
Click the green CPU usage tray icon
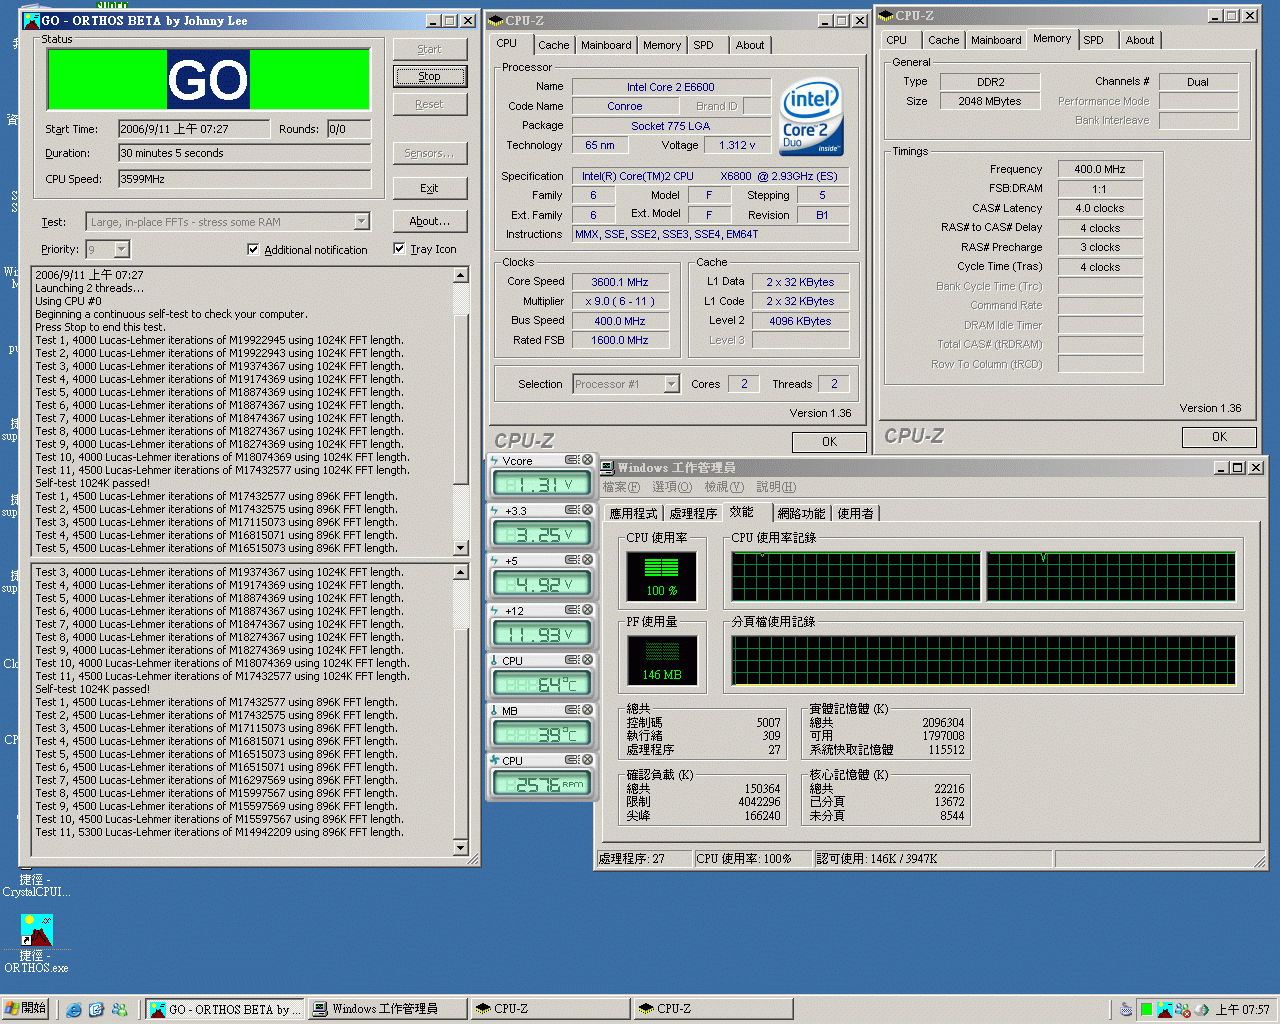click(x=1146, y=1010)
